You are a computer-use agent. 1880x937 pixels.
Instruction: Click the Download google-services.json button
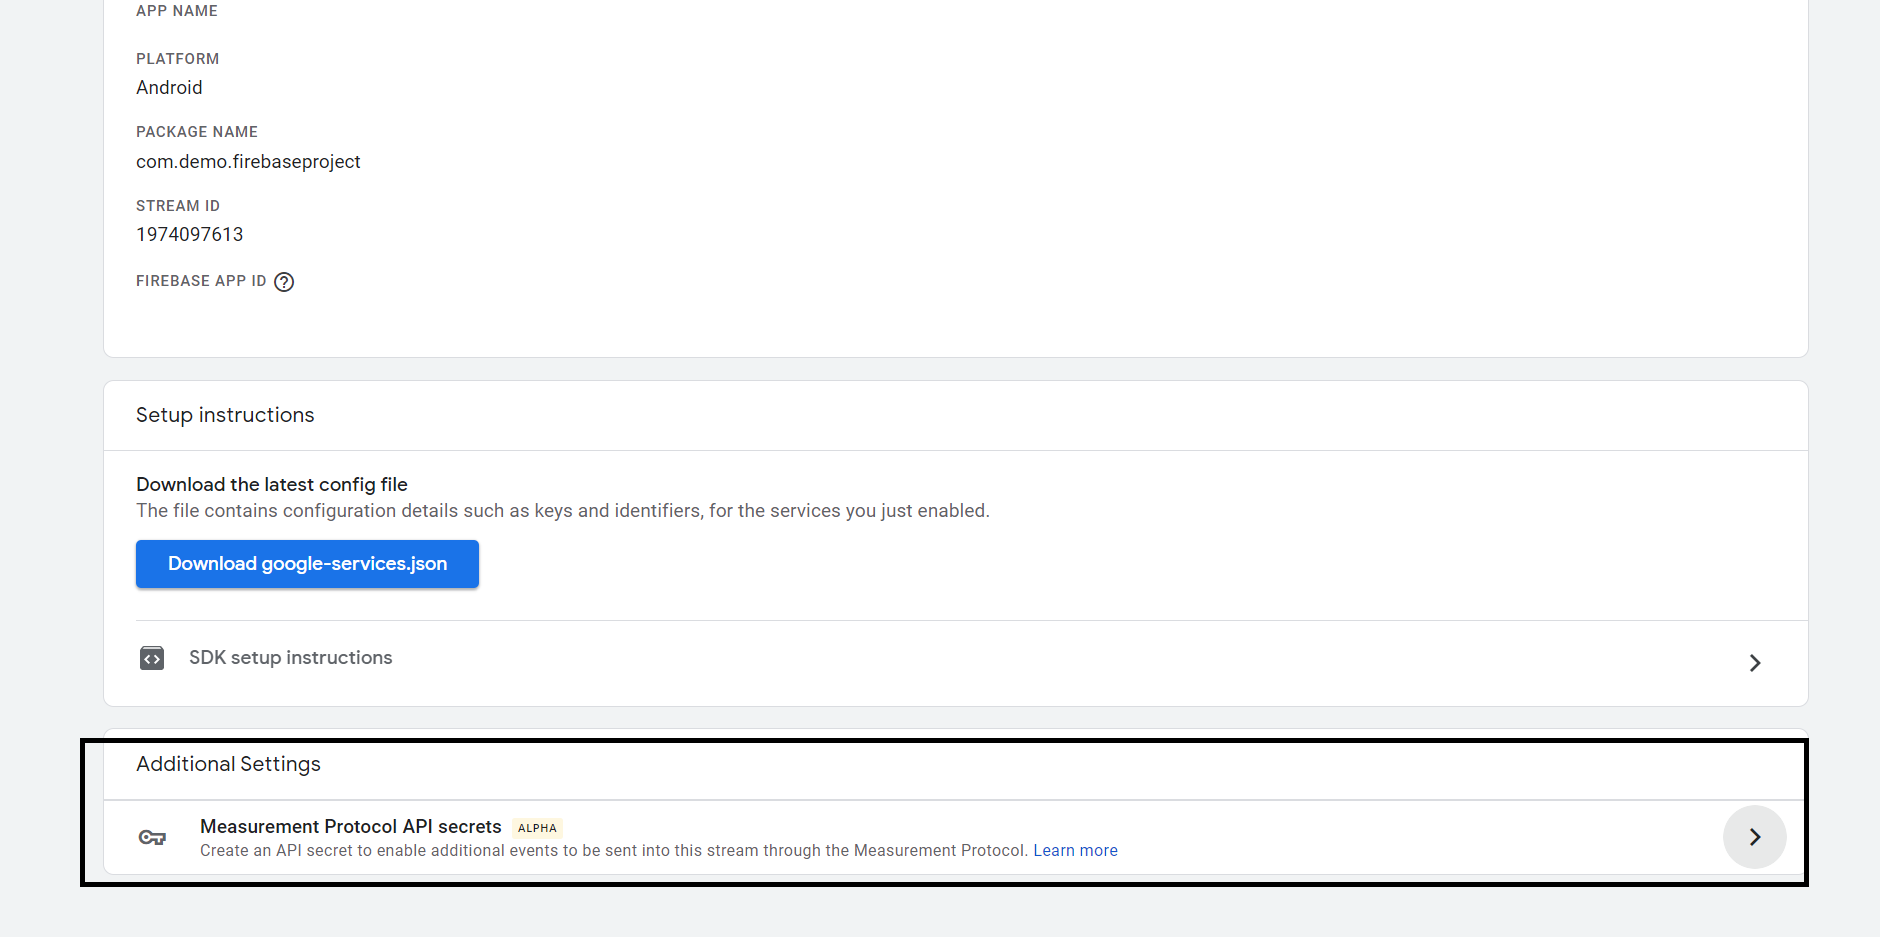307,563
